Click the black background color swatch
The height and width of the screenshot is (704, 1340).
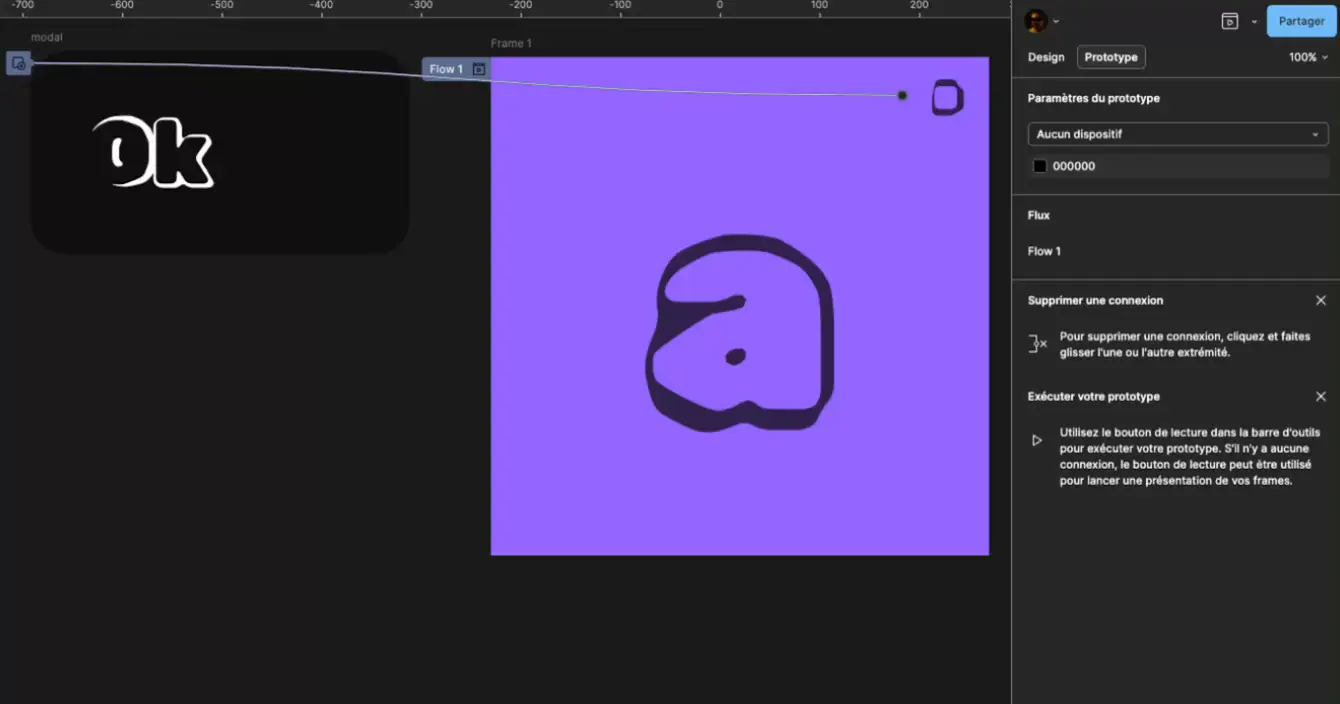(x=1040, y=166)
